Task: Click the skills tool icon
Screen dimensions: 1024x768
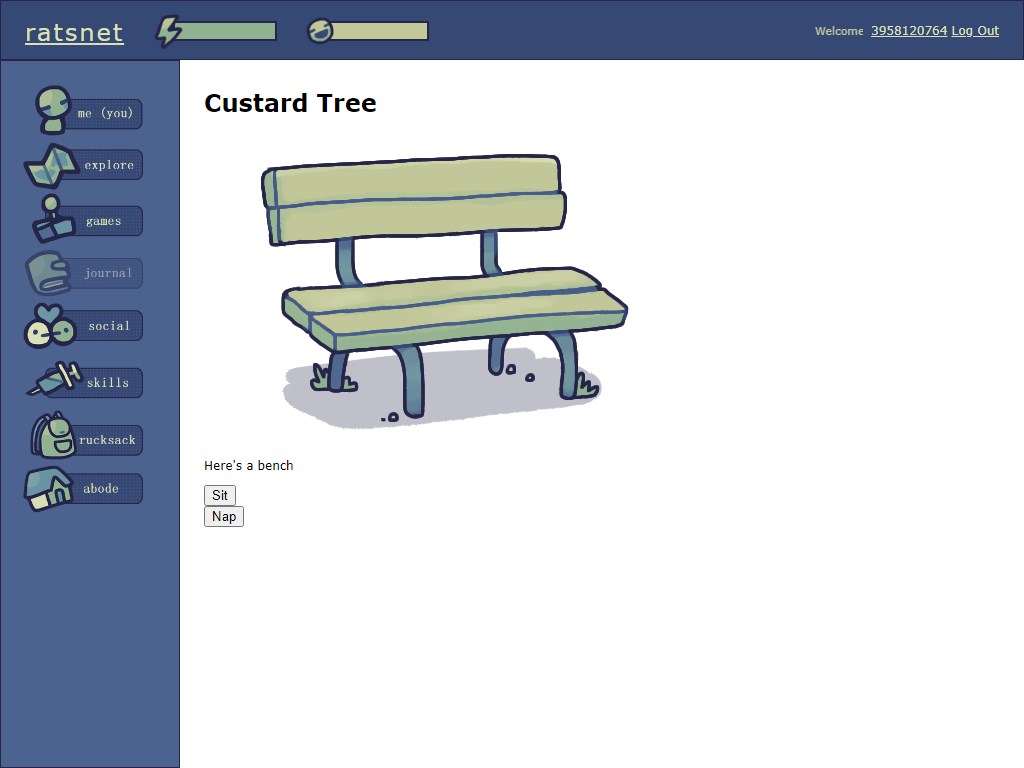Action: pos(54,380)
